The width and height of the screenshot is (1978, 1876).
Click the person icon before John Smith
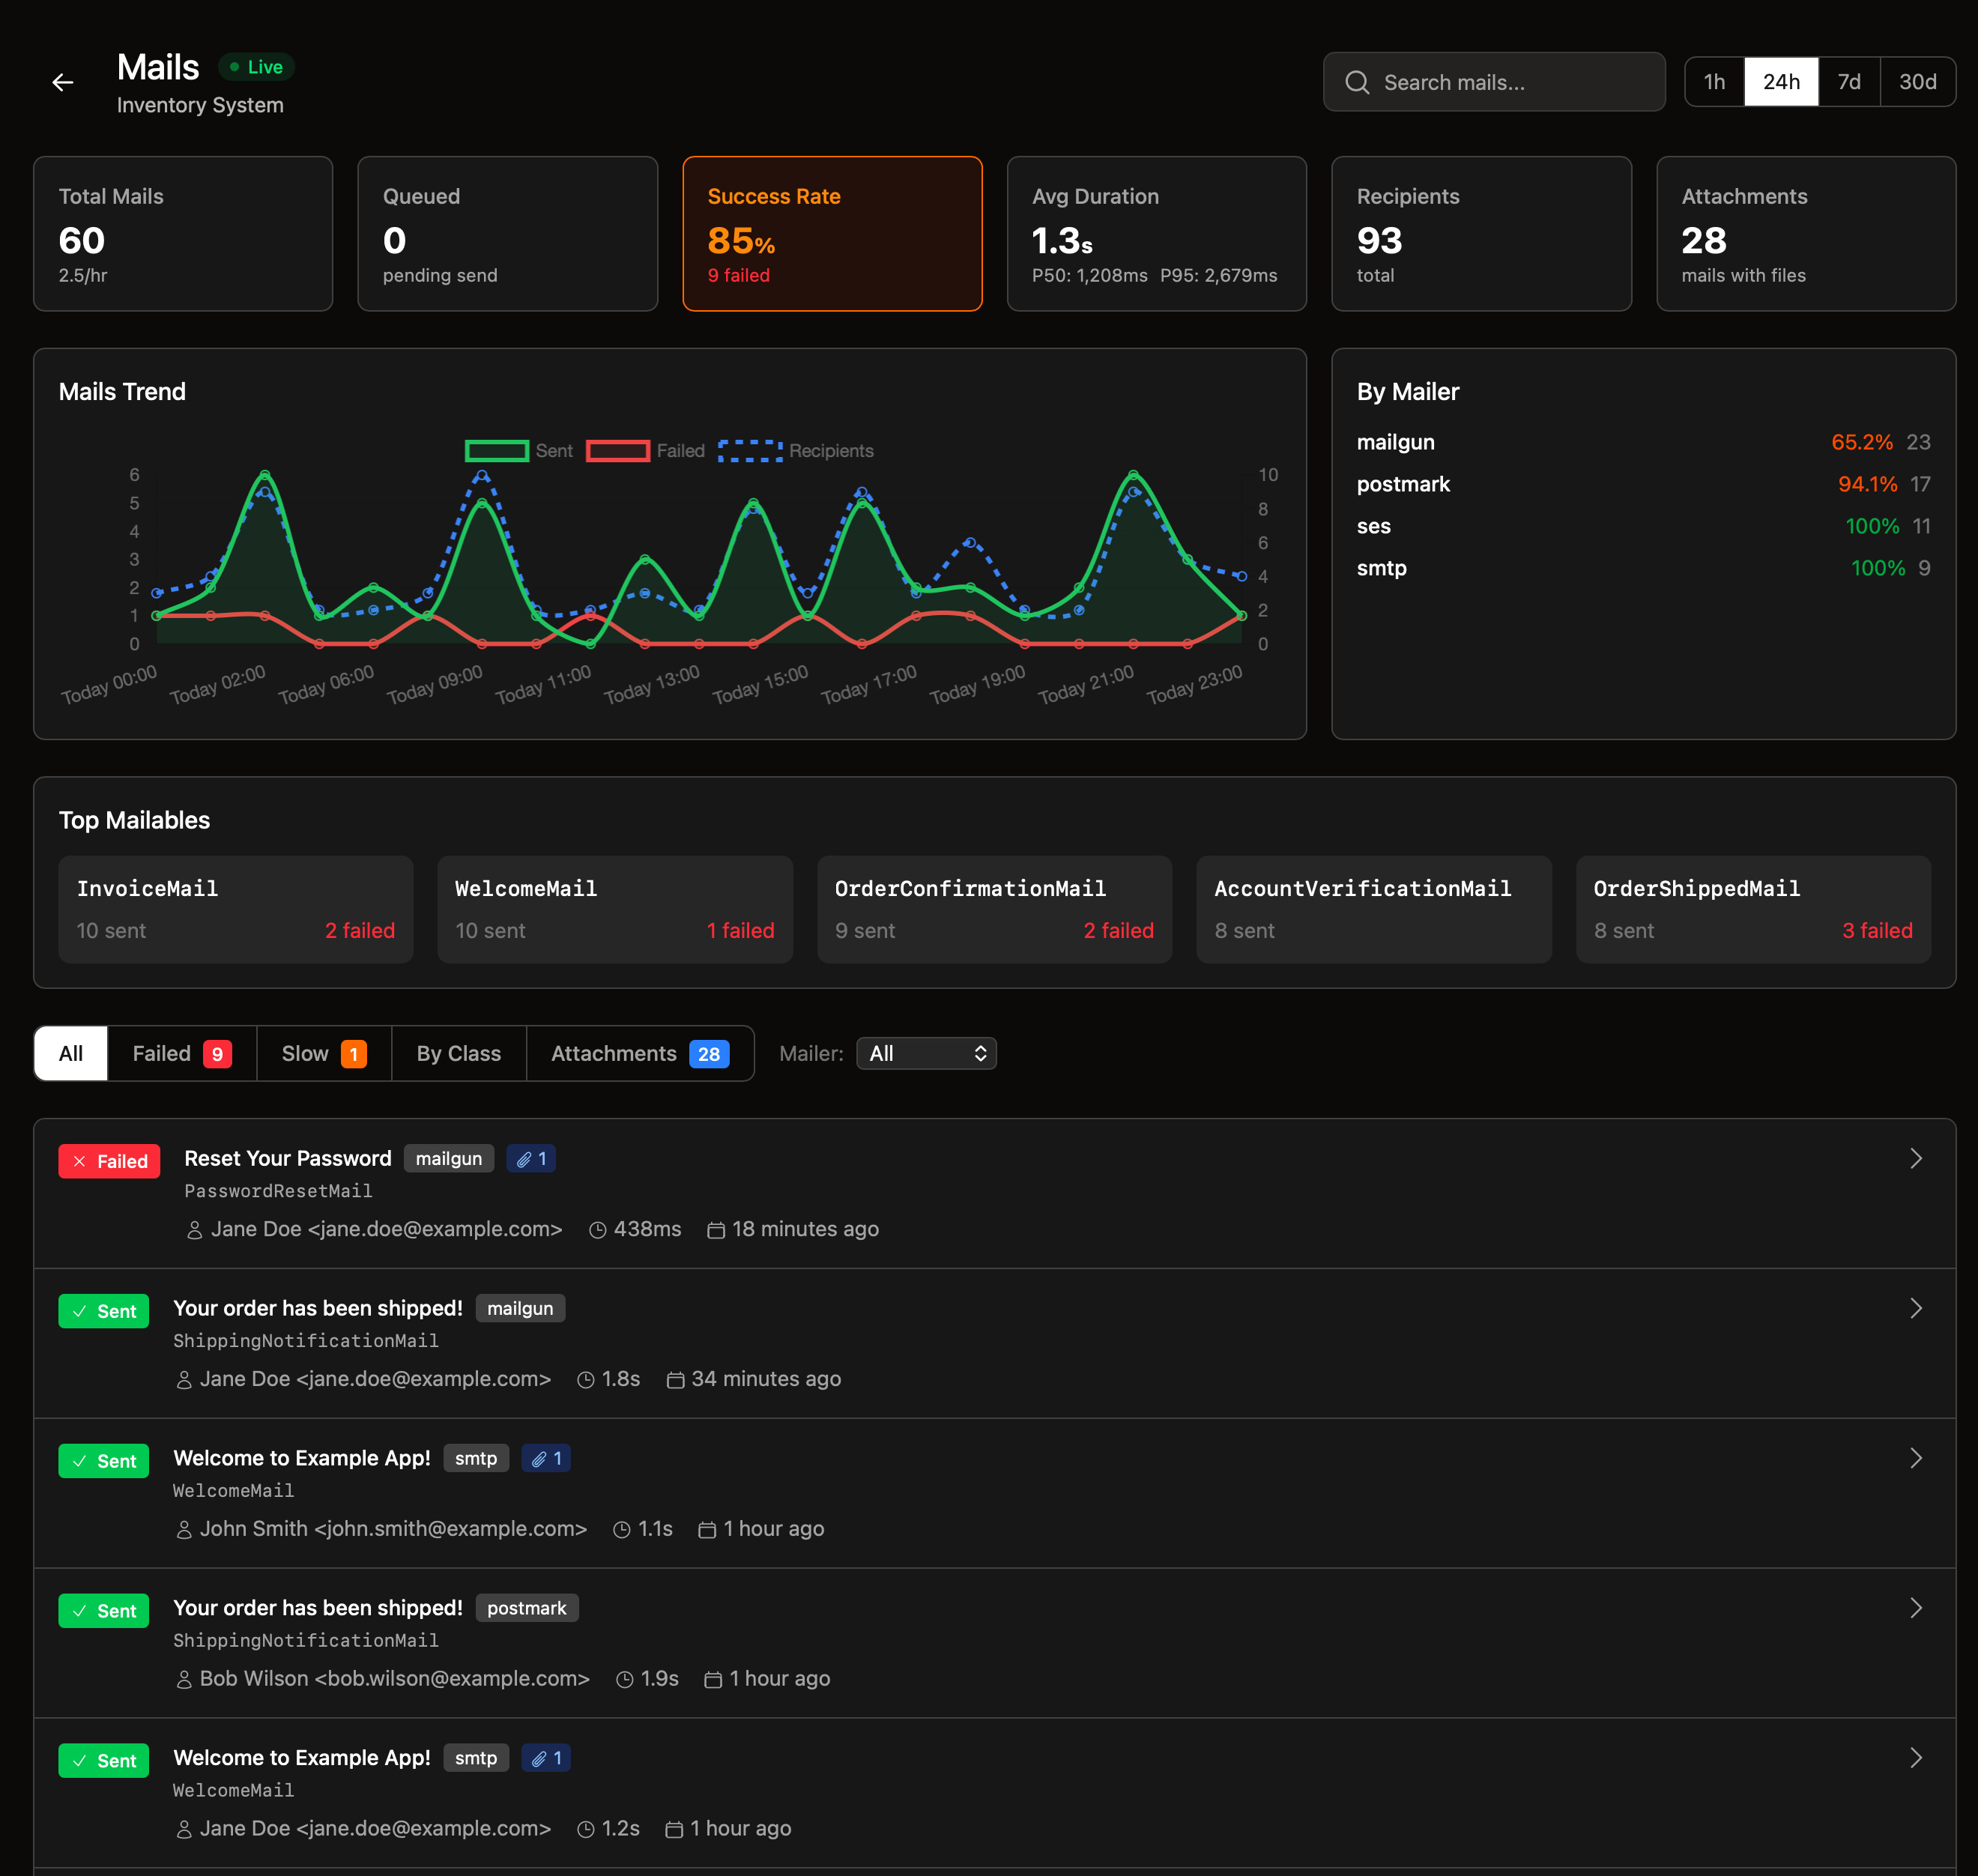point(184,1530)
